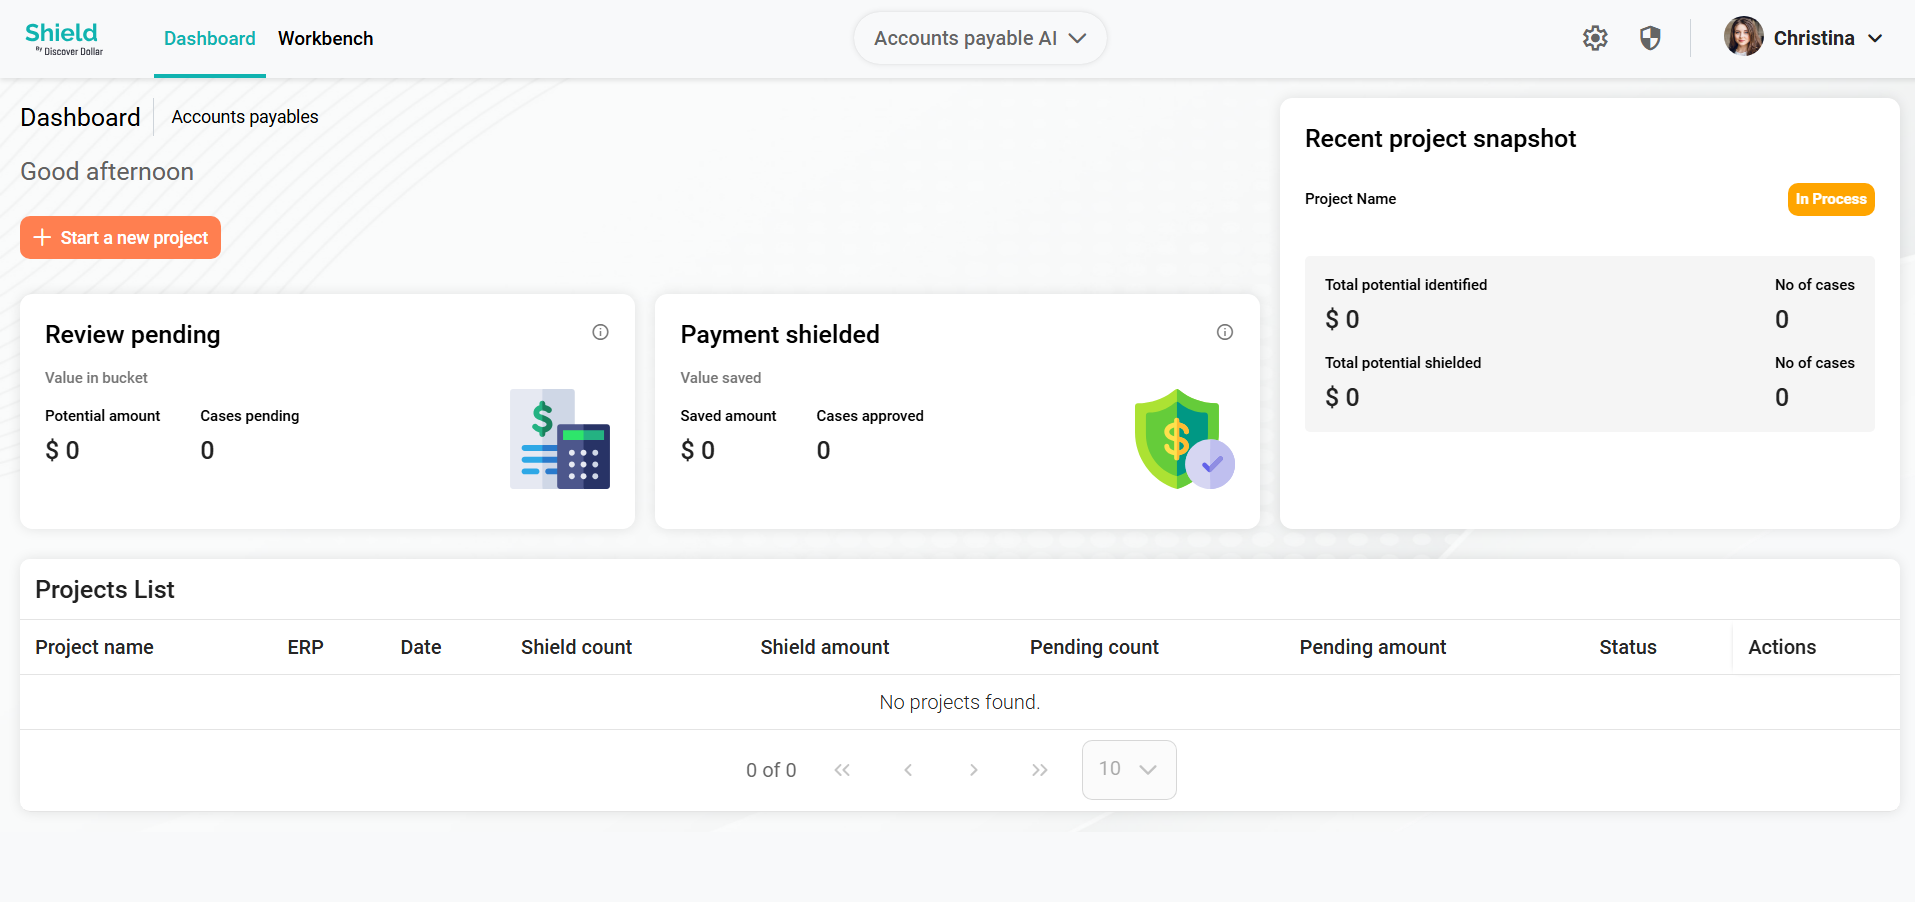Click the shield security icon in header
This screenshot has height=902, width=1915.
pyautogui.click(x=1650, y=38)
